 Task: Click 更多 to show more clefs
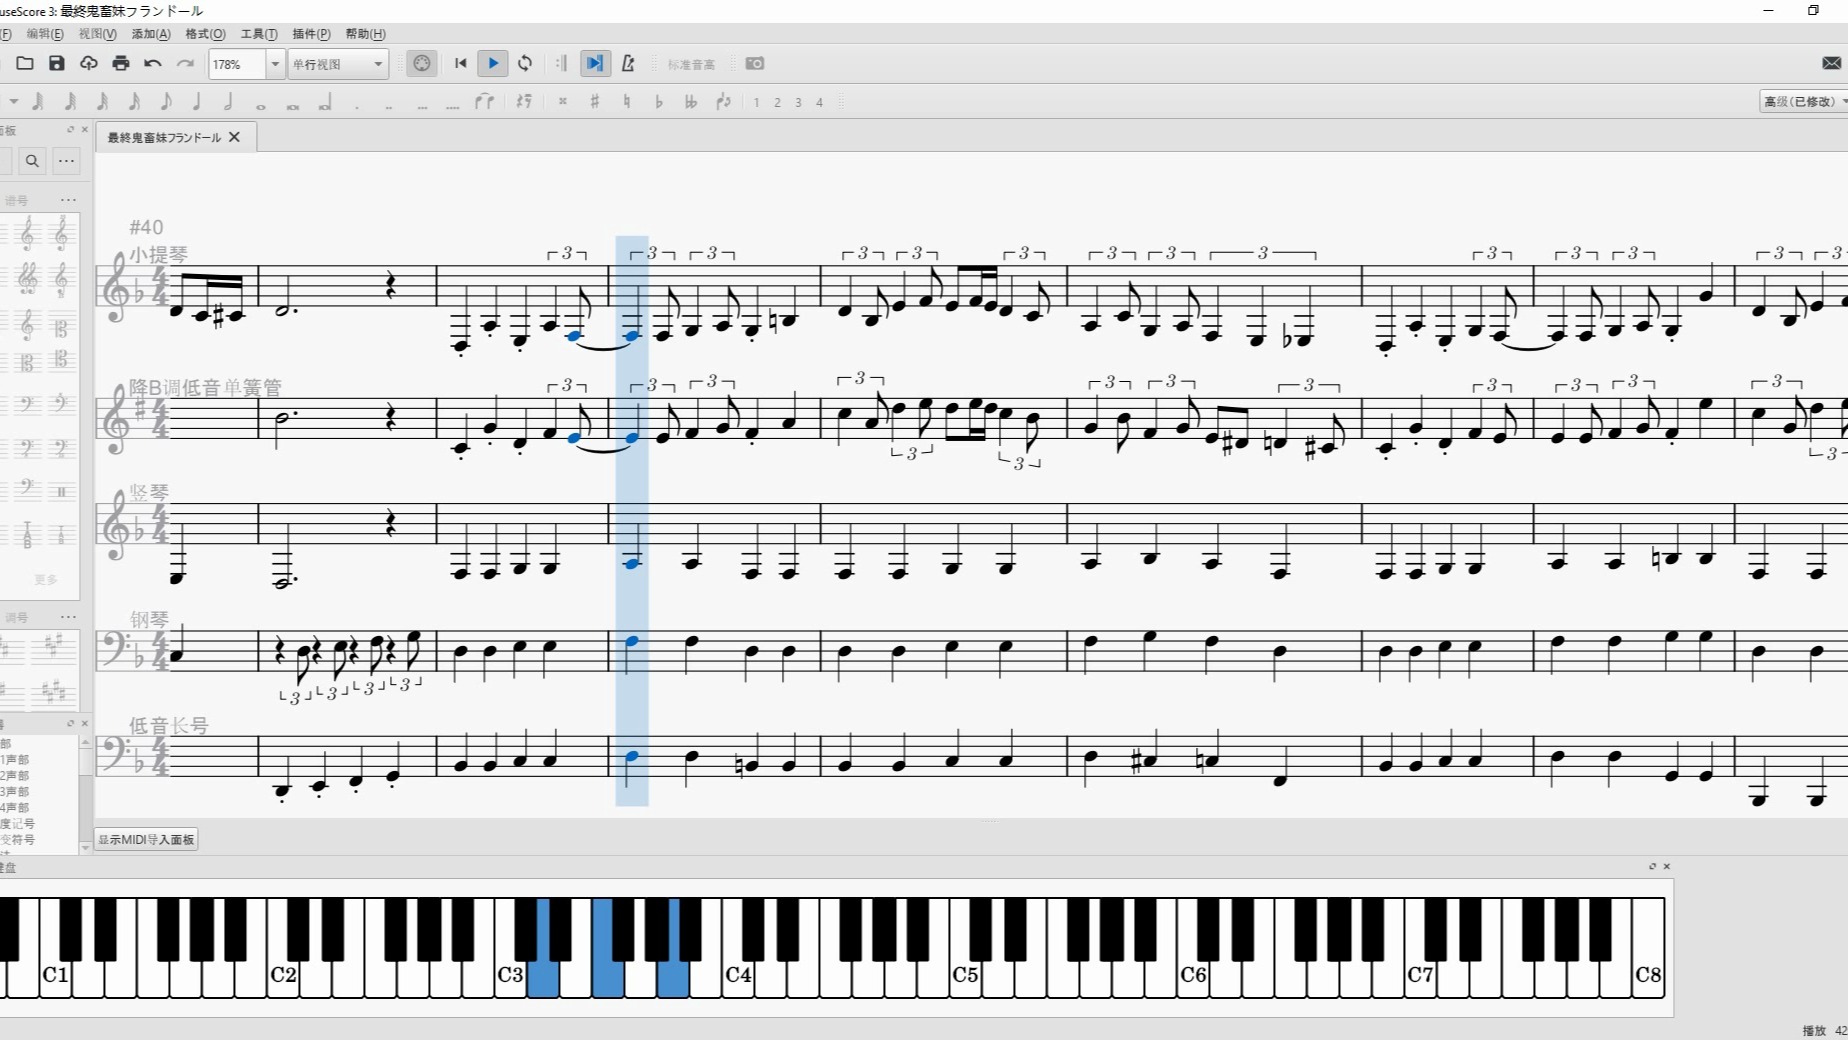tap(46, 579)
